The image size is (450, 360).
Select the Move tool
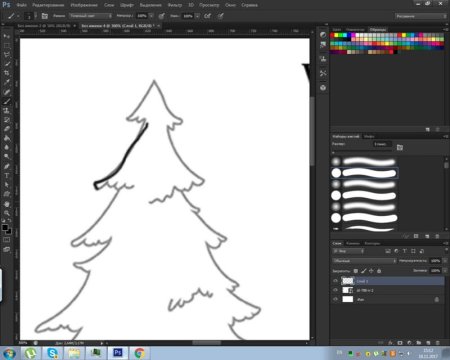(7, 36)
